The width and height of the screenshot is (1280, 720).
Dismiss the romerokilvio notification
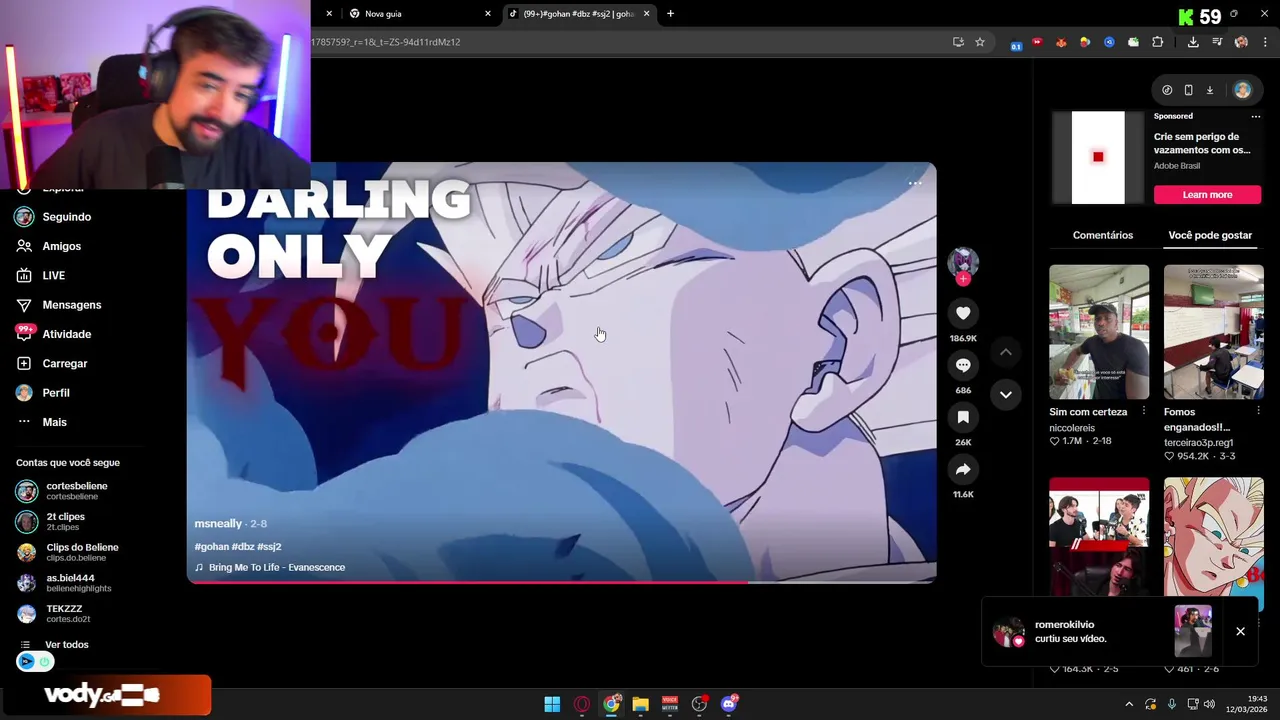(x=1240, y=631)
